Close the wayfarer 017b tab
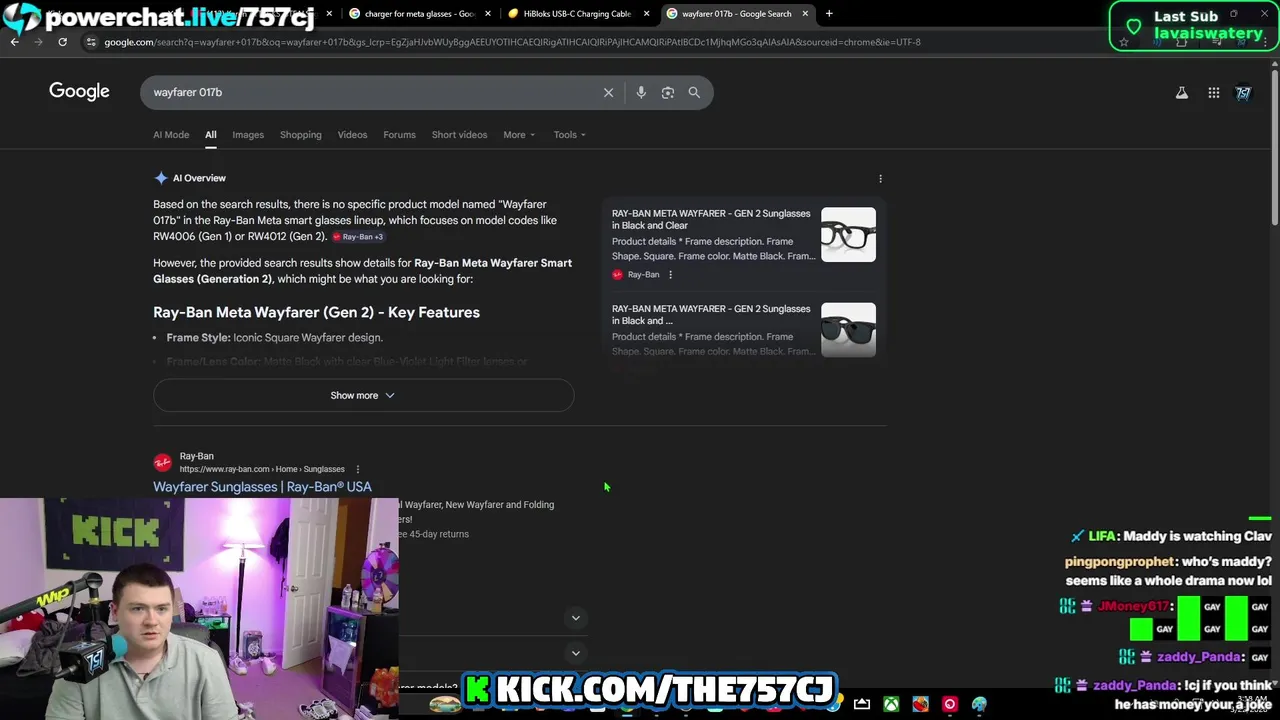 pos(805,14)
